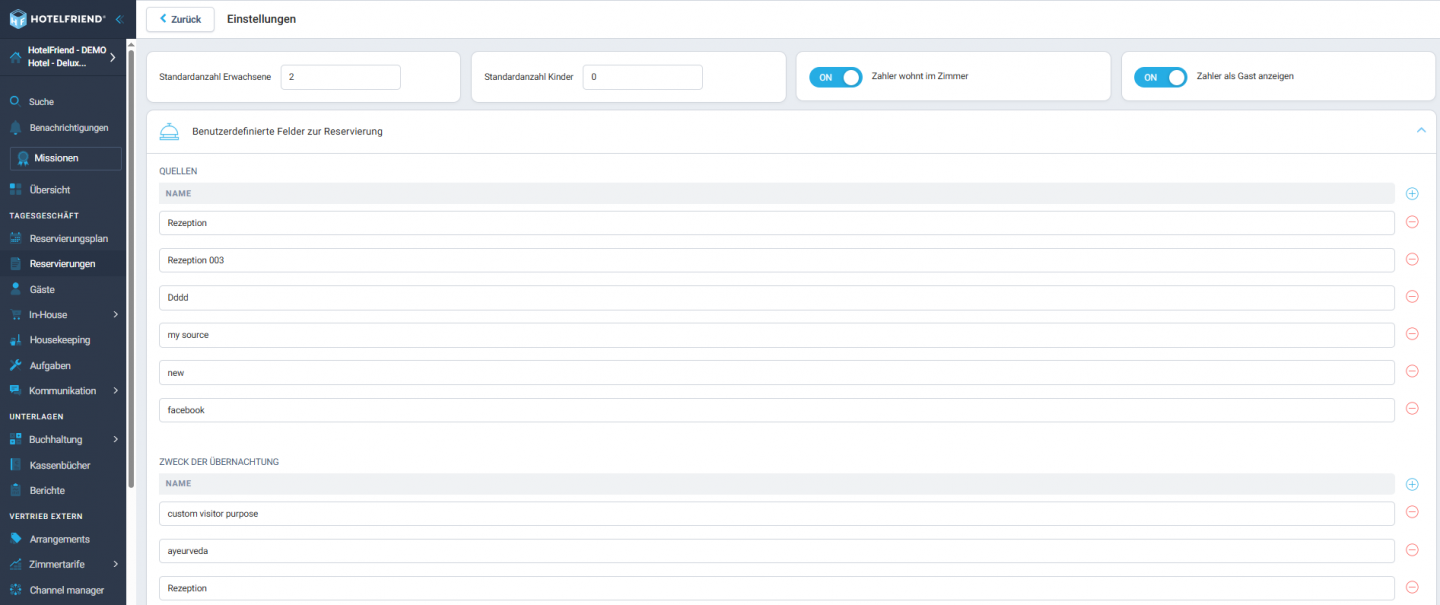
Task: Remove the 'Rezeption 003' source entry
Action: [x=1412, y=259]
